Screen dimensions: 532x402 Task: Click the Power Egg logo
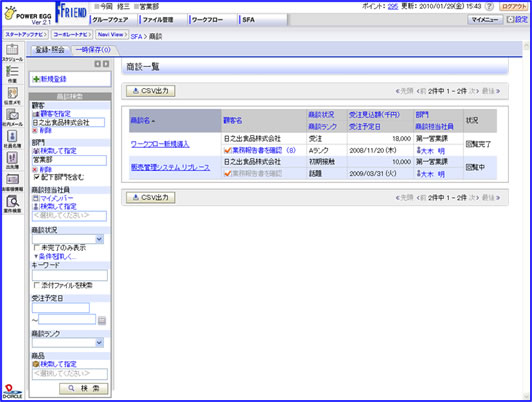click(x=28, y=14)
